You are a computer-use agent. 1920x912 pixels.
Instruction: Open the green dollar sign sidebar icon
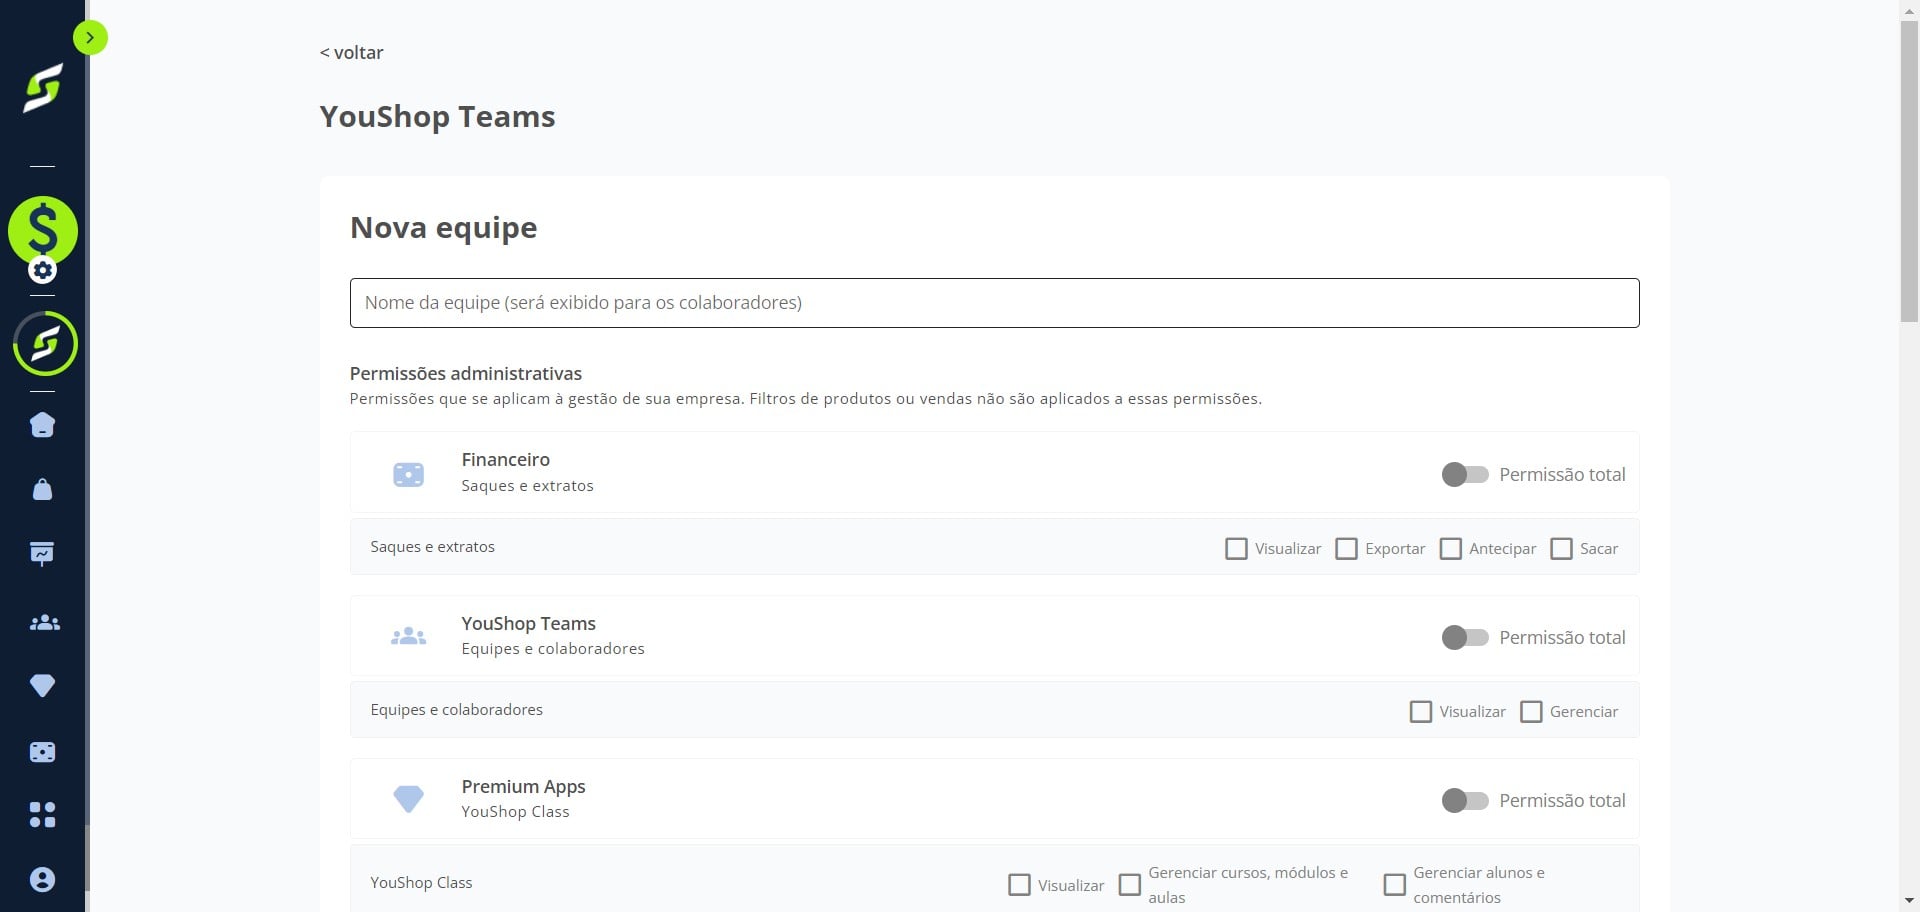click(x=43, y=229)
